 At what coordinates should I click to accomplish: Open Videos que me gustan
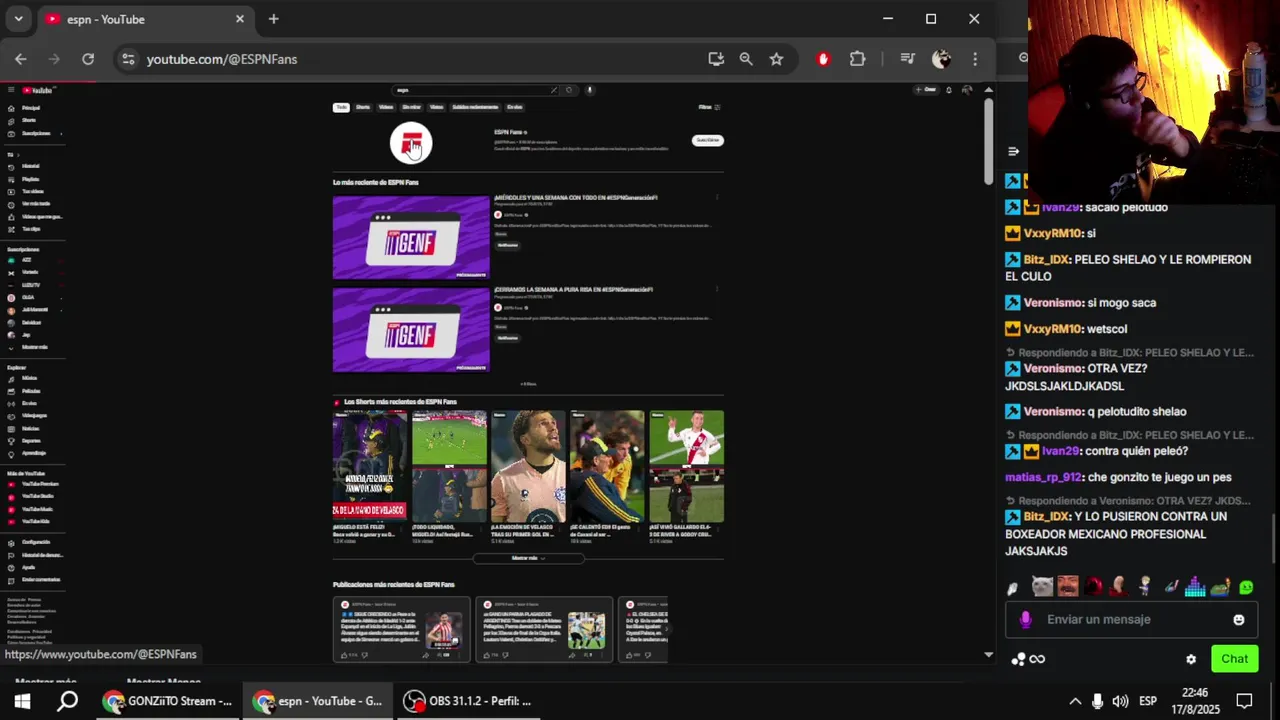pyautogui.click(x=40, y=216)
